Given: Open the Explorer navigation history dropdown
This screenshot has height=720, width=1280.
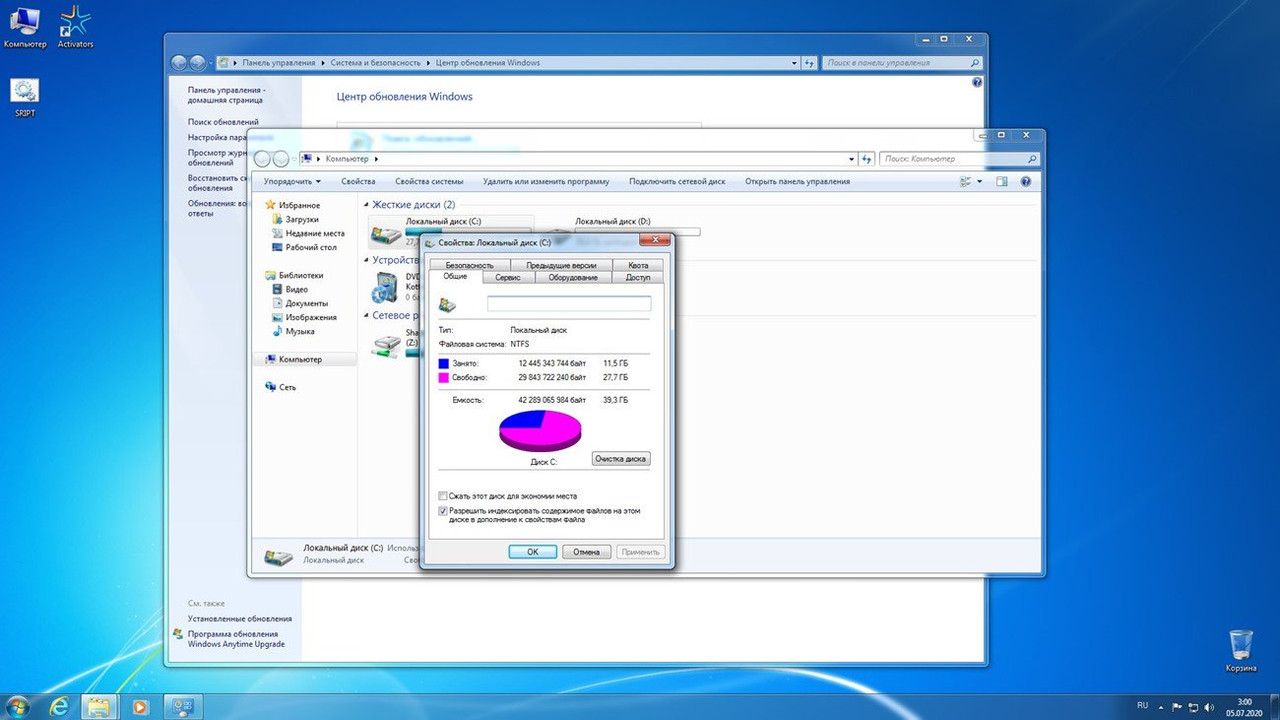Looking at the screenshot, I should tap(294, 159).
